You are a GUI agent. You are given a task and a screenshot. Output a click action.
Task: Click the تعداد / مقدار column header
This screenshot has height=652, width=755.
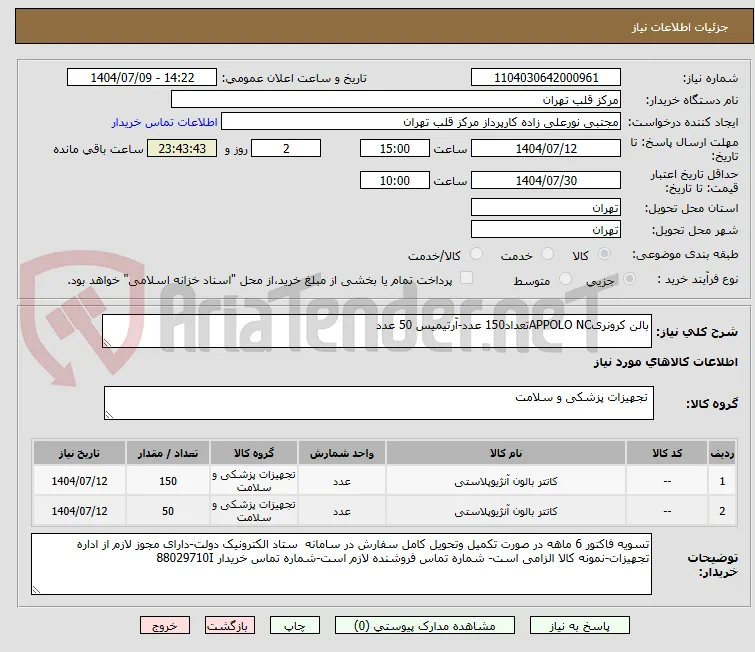click(x=168, y=453)
